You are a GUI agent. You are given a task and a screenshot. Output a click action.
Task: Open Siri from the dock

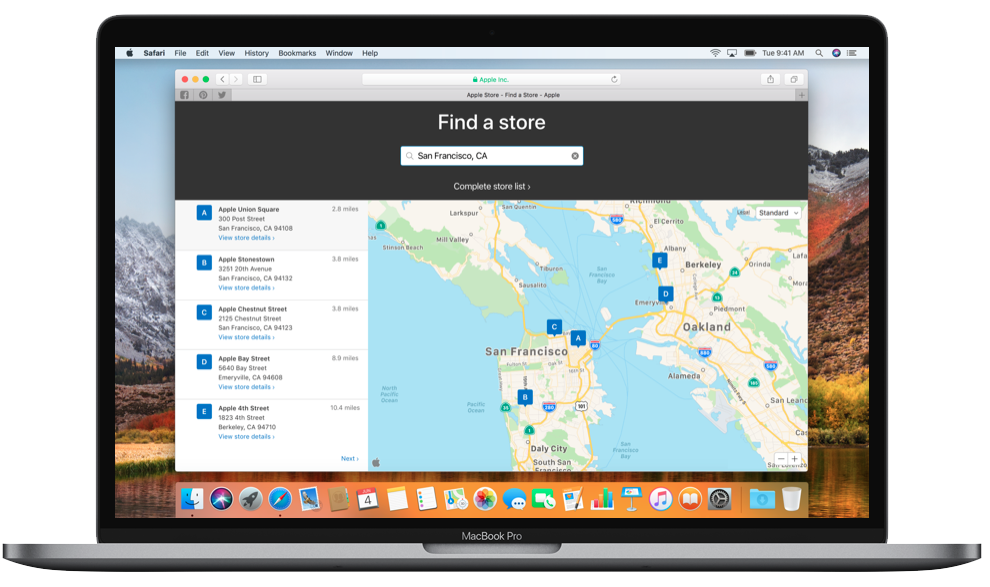(x=222, y=499)
